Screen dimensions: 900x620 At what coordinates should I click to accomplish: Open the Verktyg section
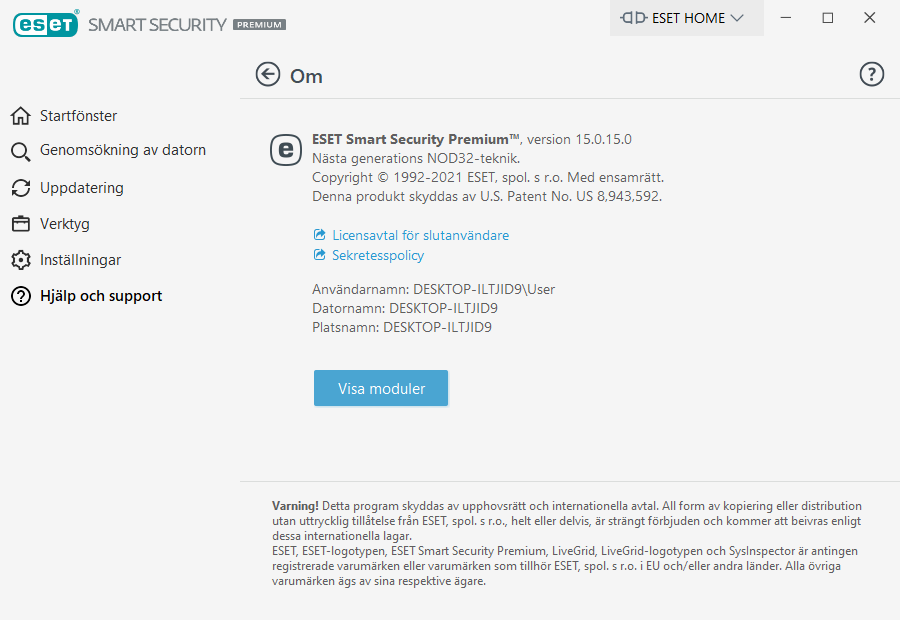[x=65, y=224]
